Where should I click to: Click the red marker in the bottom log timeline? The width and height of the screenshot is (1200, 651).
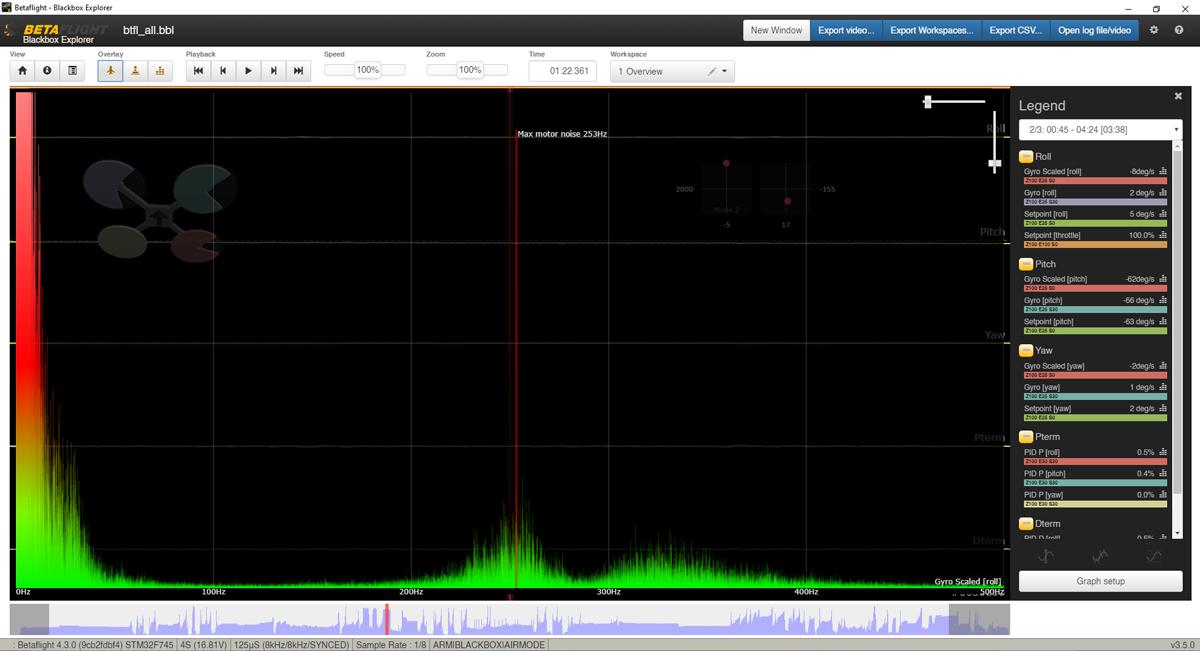click(x=387, y=619)
